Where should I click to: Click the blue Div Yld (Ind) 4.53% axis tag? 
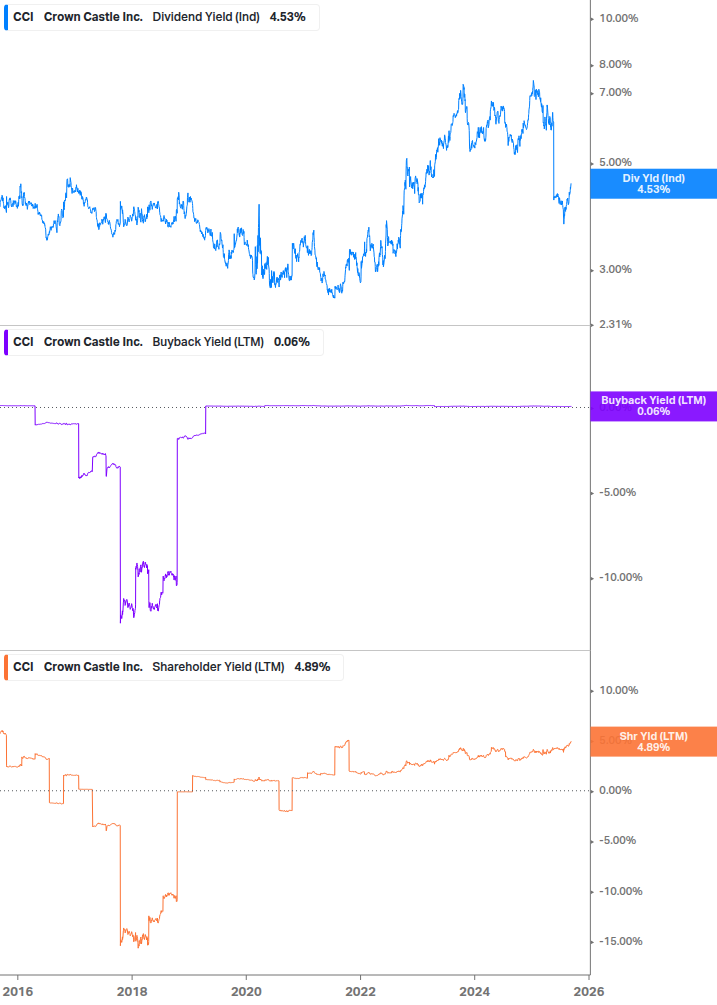654,184
